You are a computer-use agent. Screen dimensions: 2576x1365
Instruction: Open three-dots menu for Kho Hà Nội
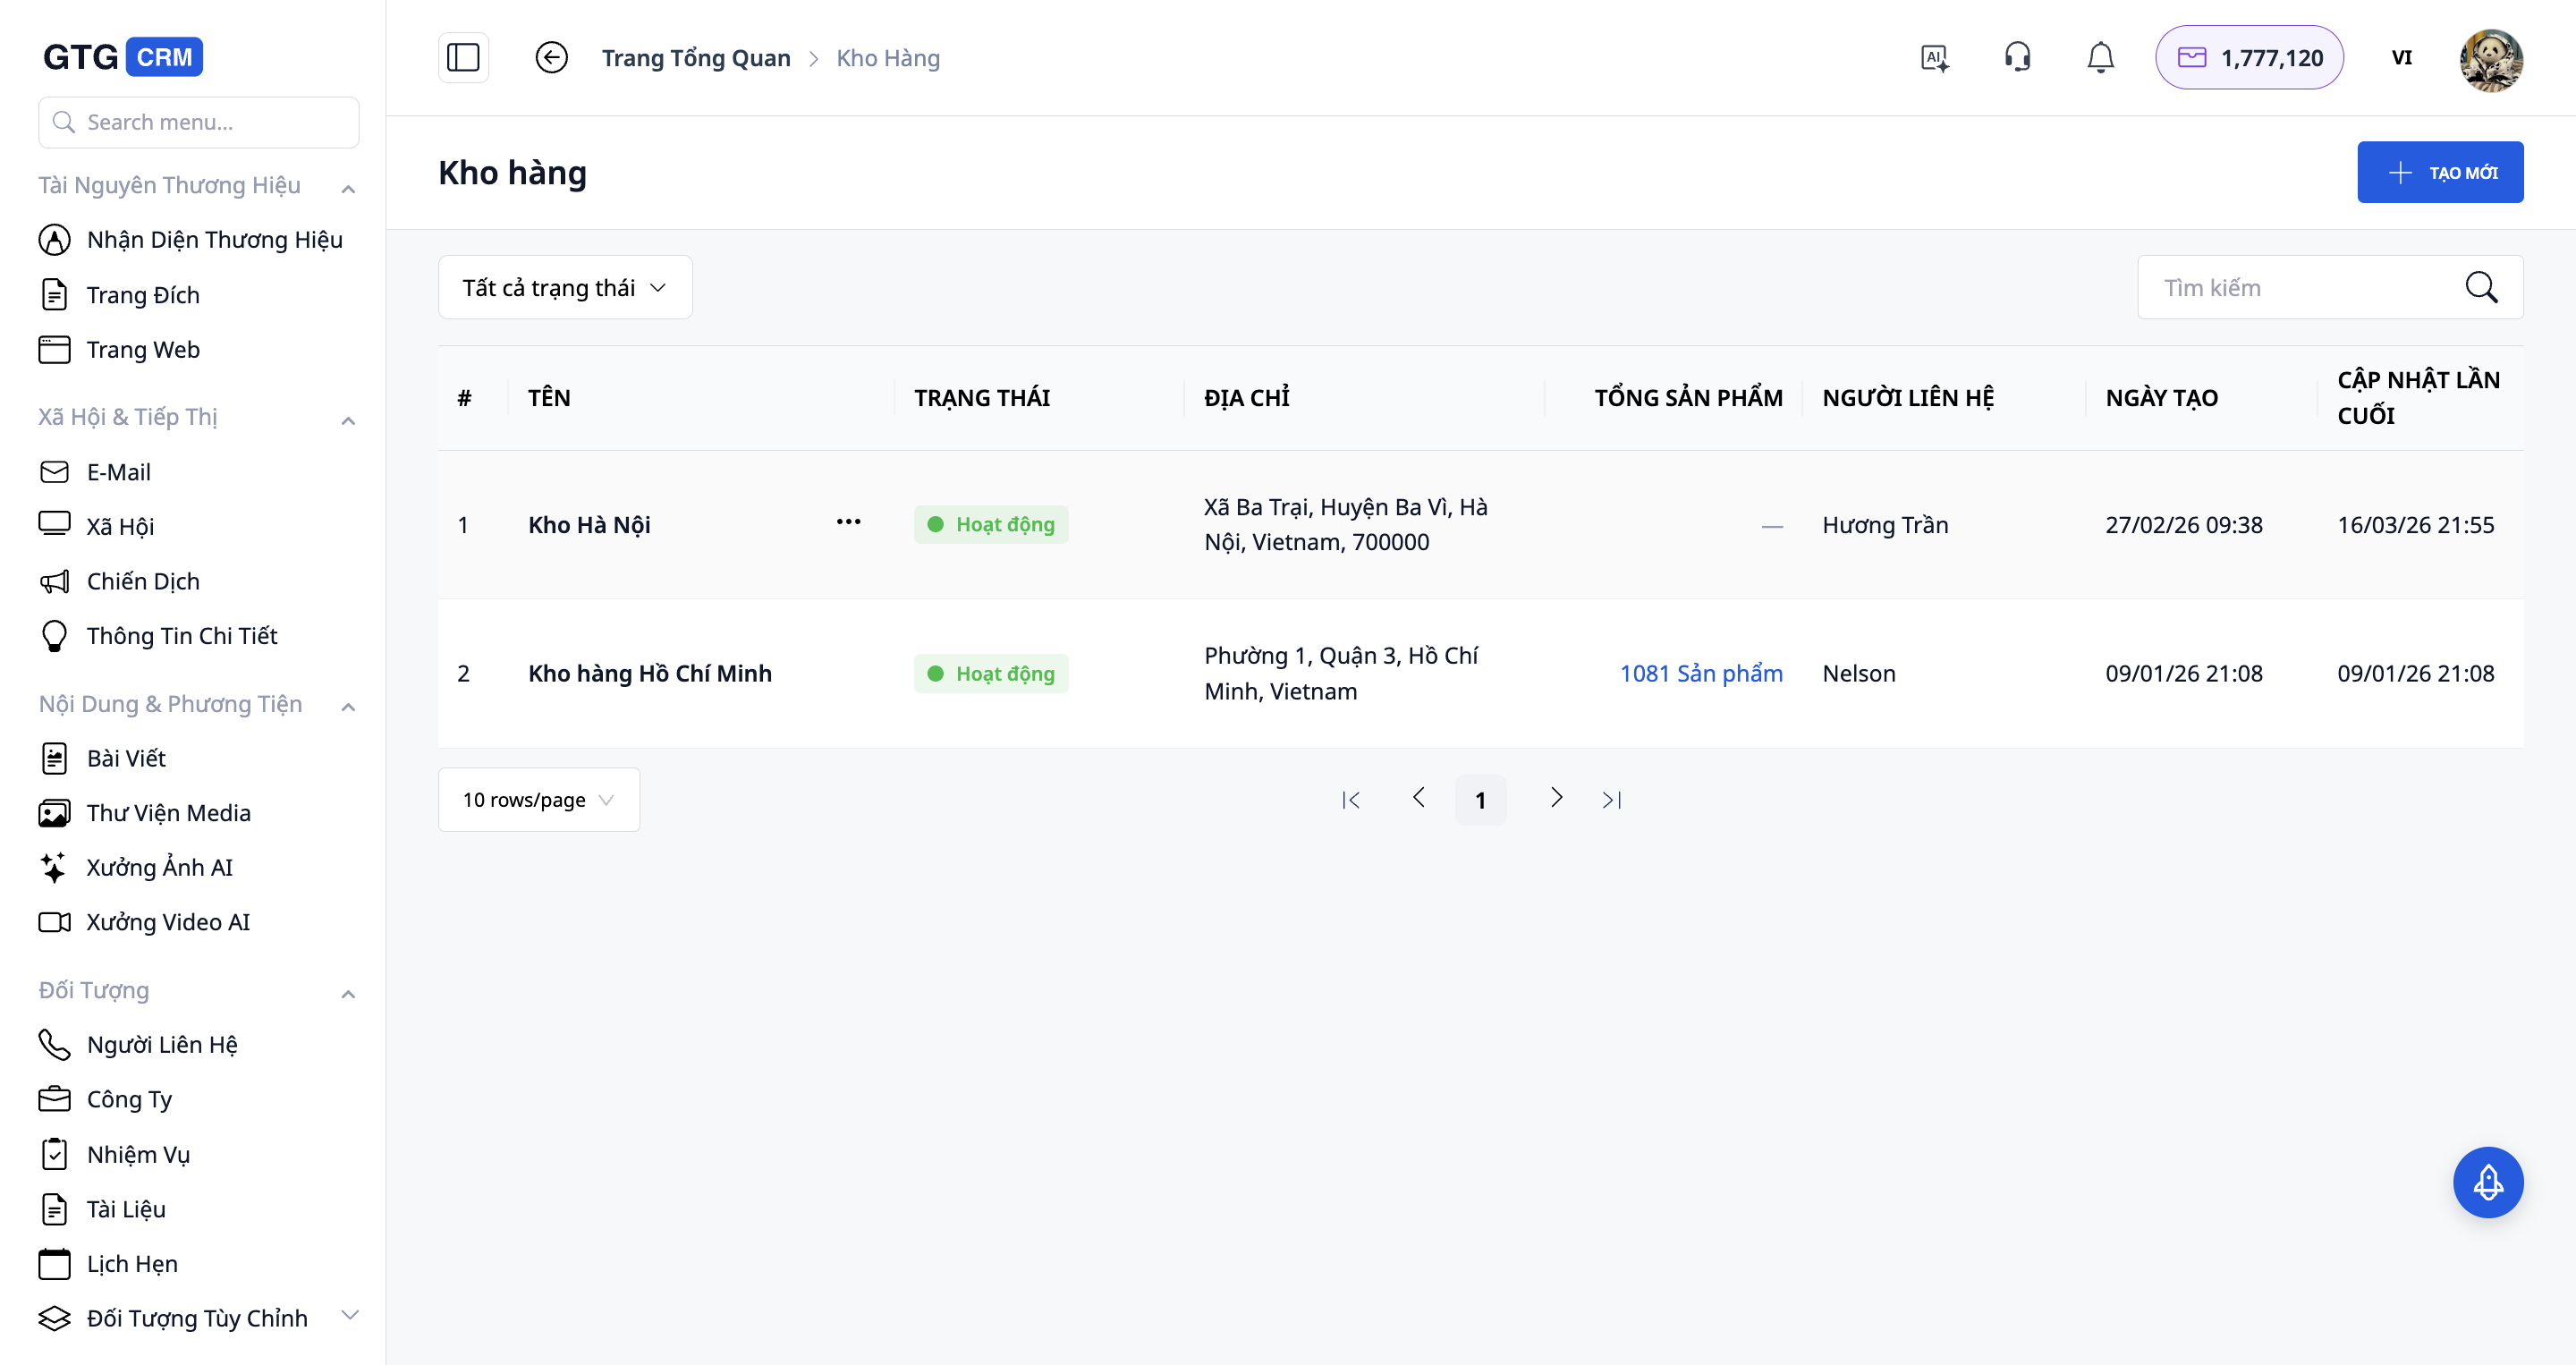coord(848,522)
